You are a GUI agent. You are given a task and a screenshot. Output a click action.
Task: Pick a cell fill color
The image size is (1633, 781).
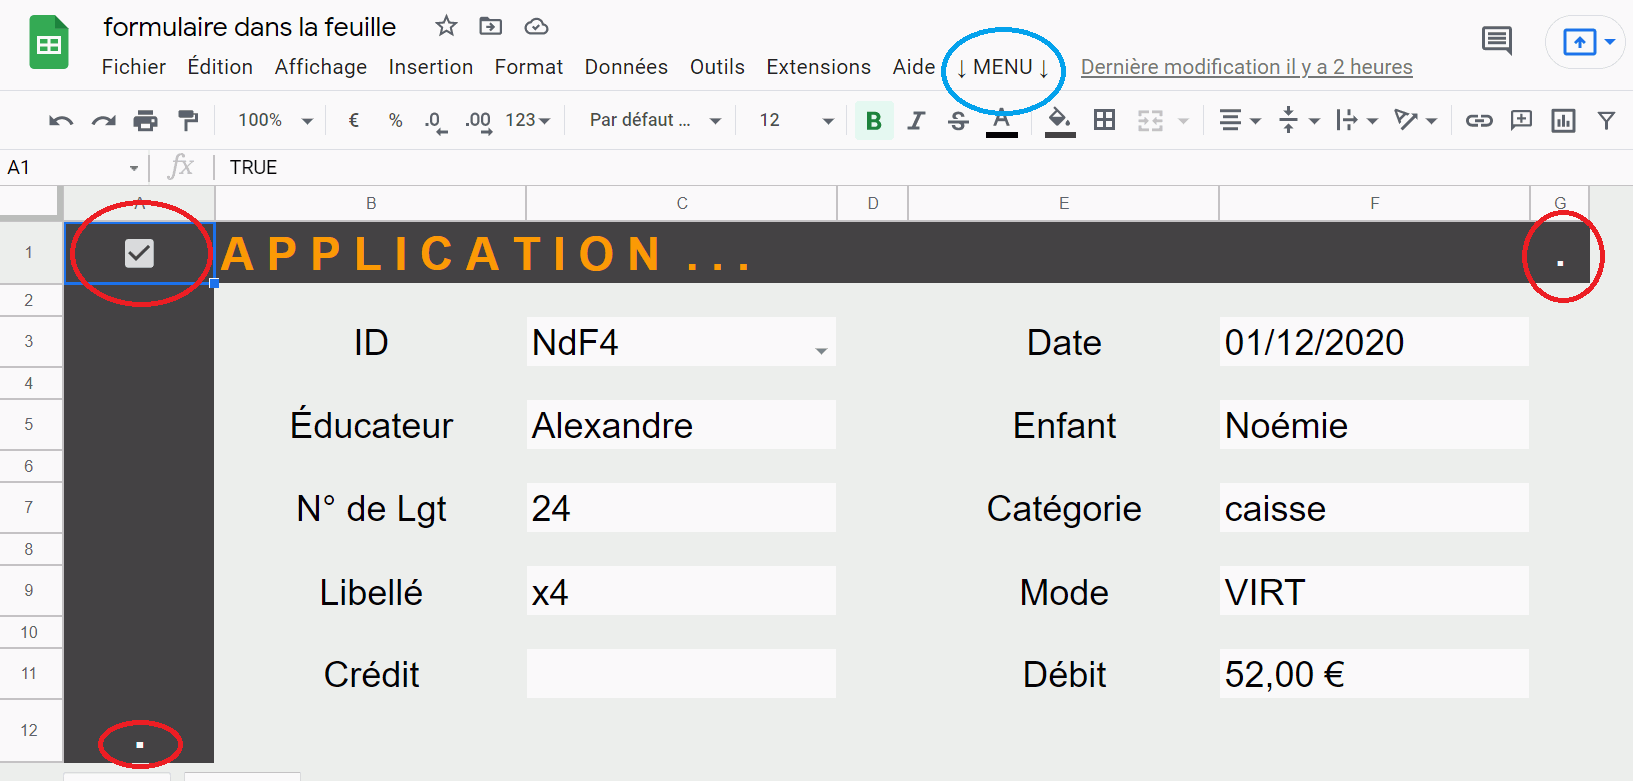(x=1059, y=121)
